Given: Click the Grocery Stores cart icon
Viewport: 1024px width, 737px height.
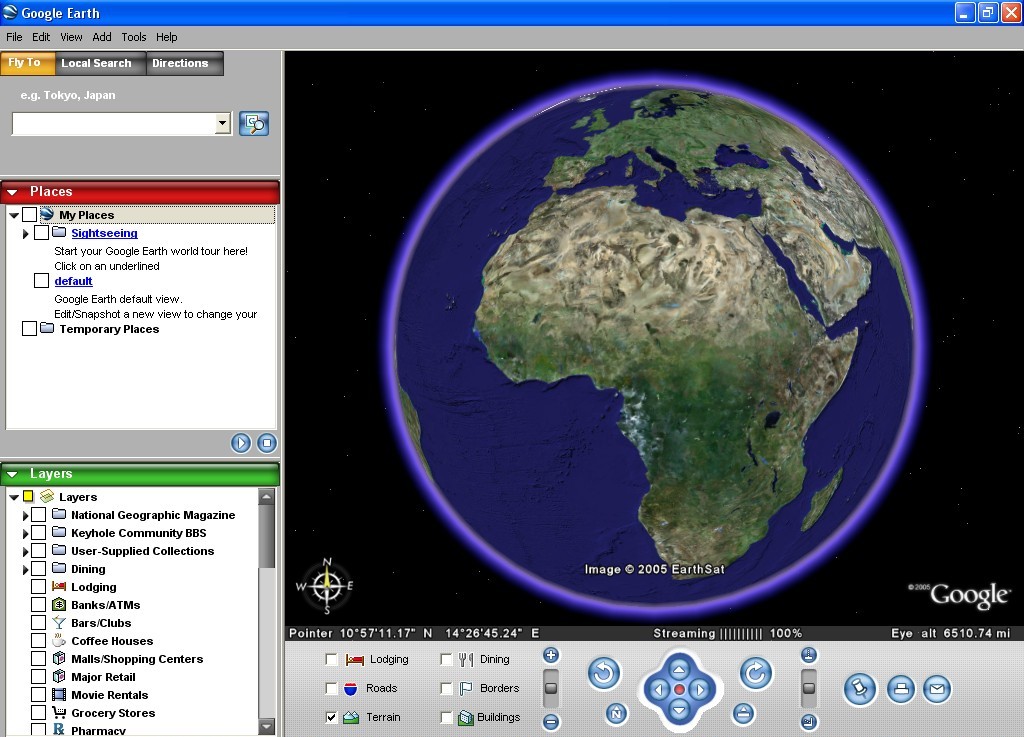Looking at the screenshot, I should [59, 712].
